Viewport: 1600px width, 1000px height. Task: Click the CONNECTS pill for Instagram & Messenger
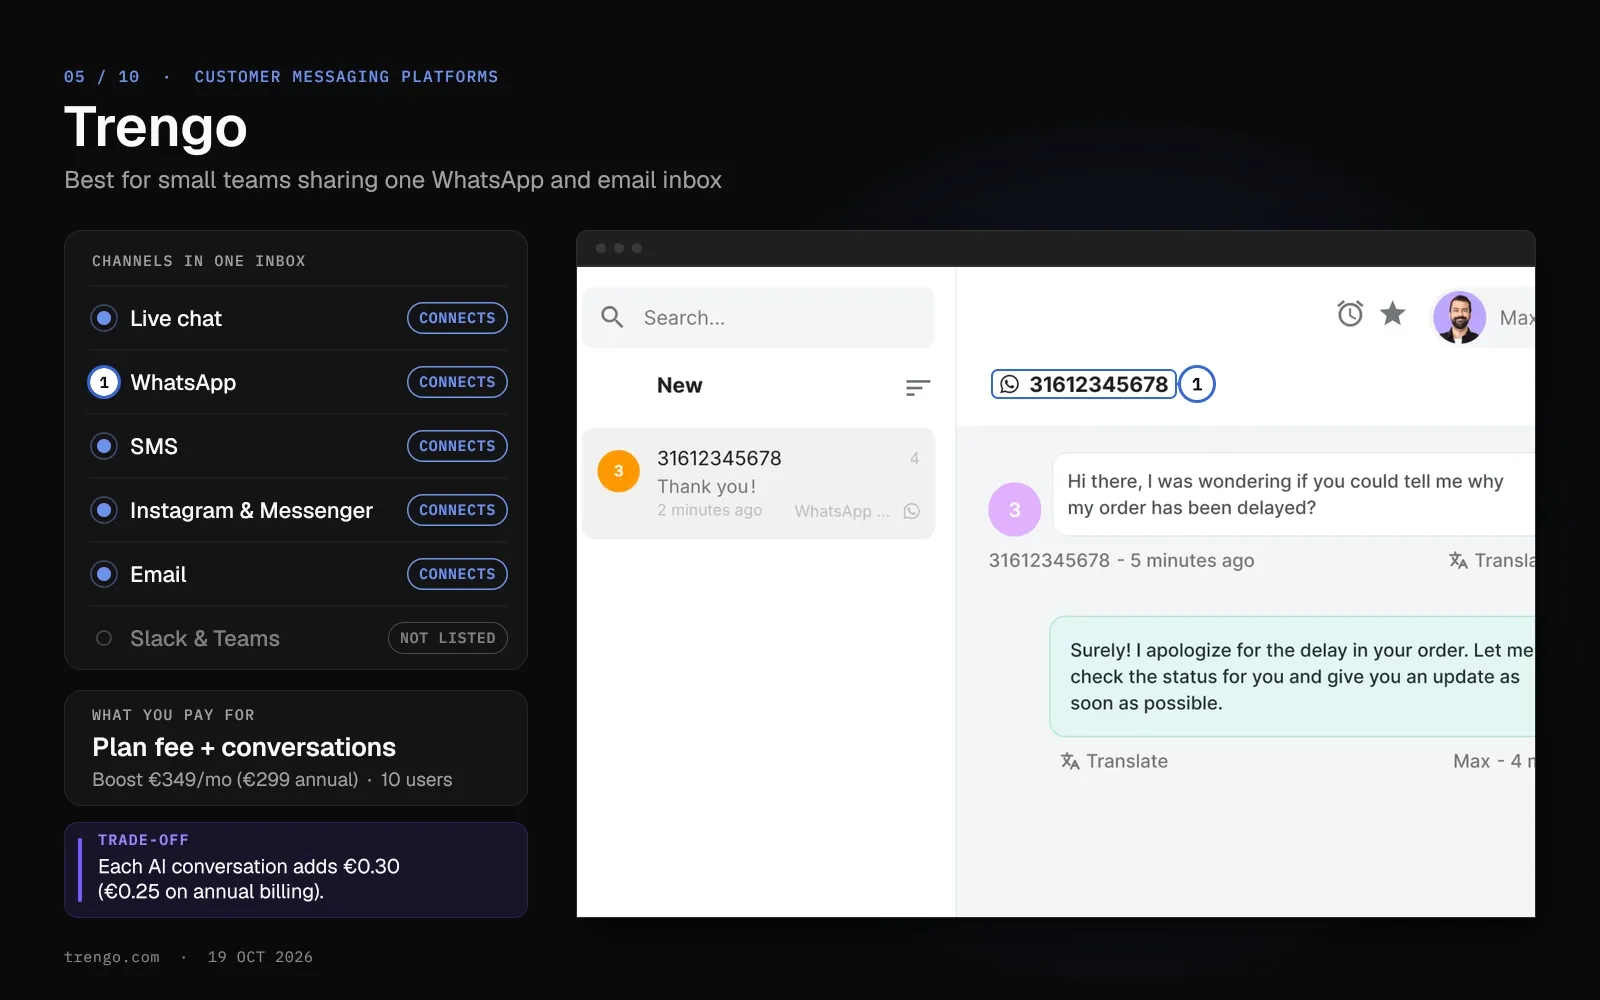(457, 510)
